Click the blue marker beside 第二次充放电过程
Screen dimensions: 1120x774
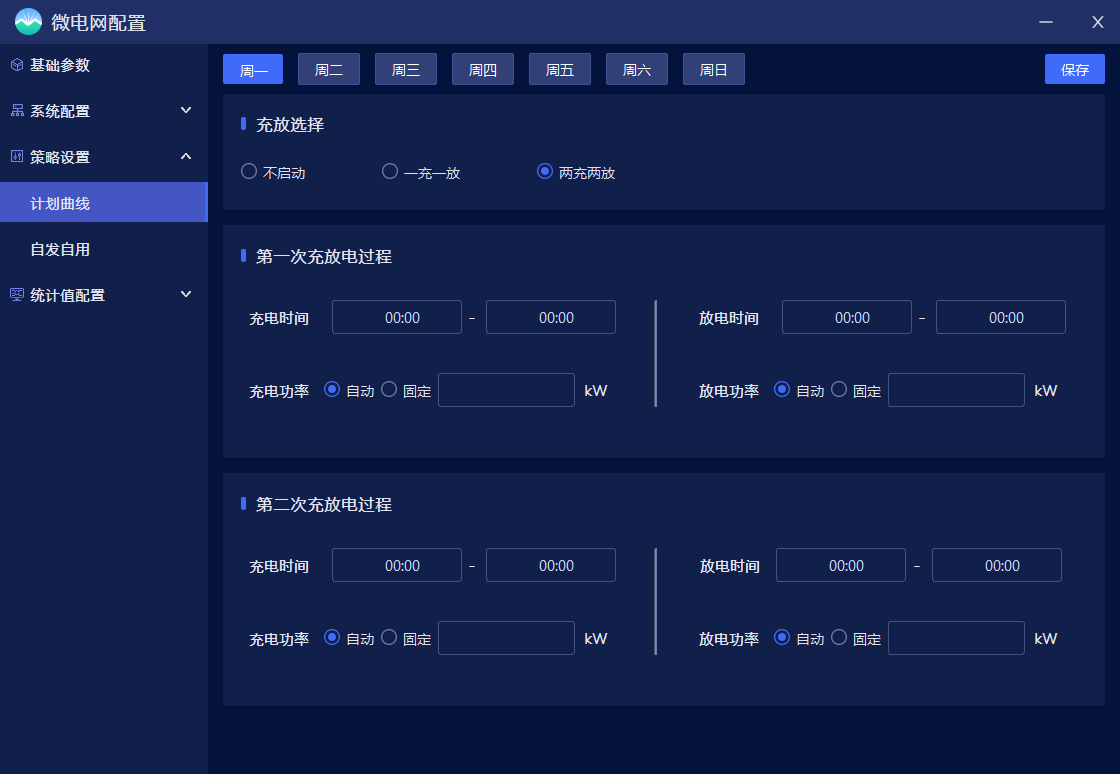[x=243, y=505]
